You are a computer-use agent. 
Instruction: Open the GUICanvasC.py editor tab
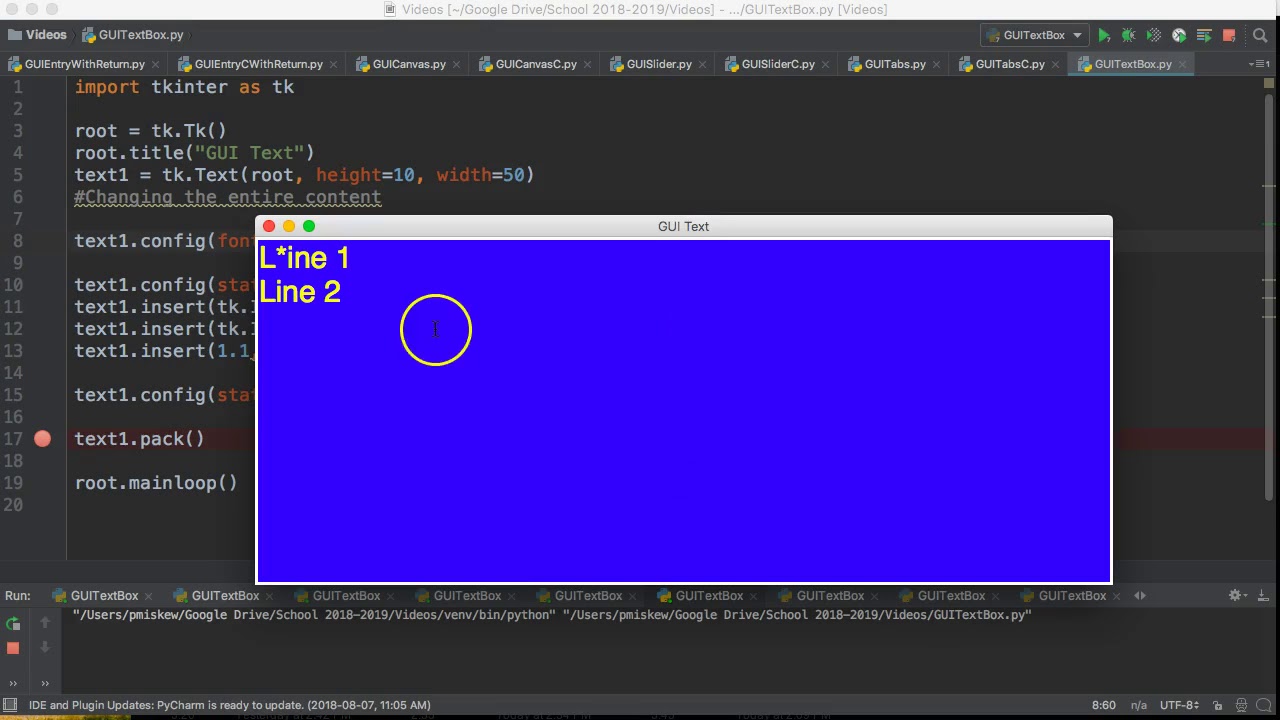click(x=536, y=64)
